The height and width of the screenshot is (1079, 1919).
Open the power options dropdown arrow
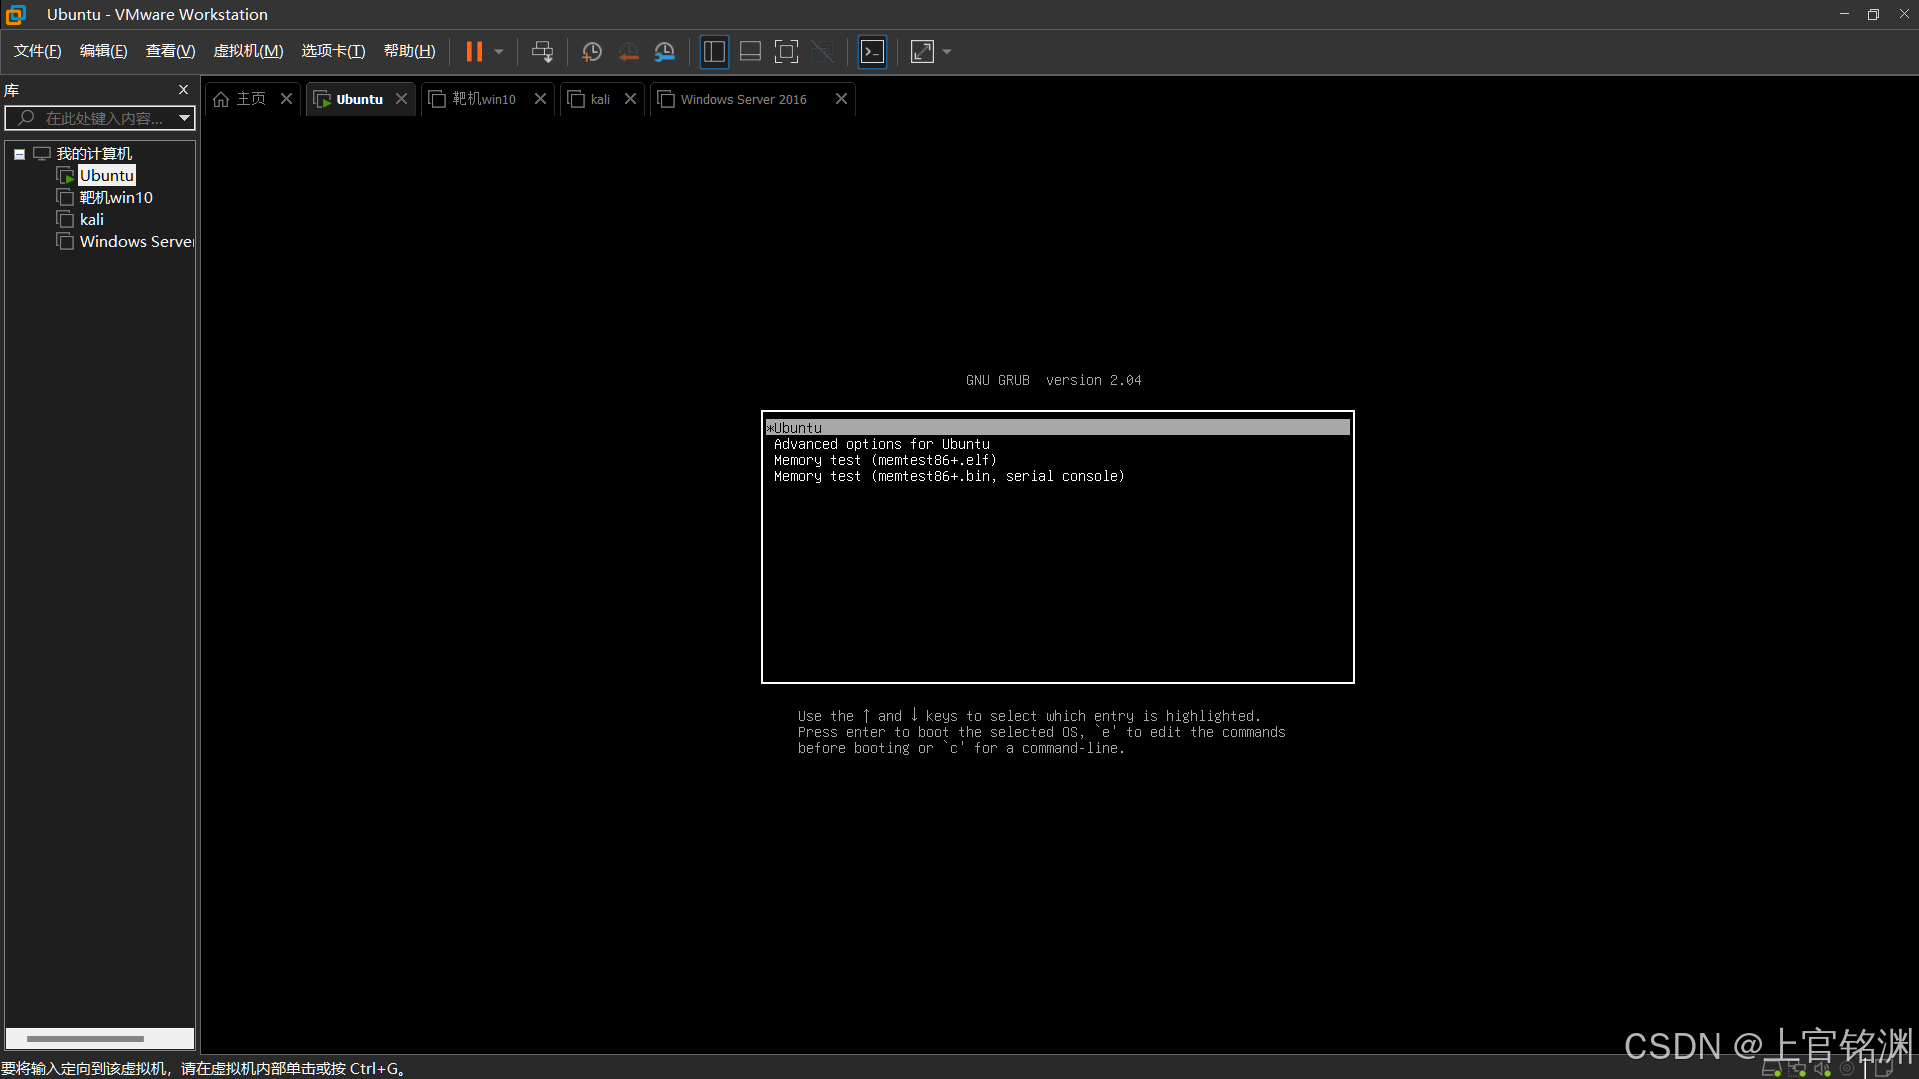pos(499,52)
